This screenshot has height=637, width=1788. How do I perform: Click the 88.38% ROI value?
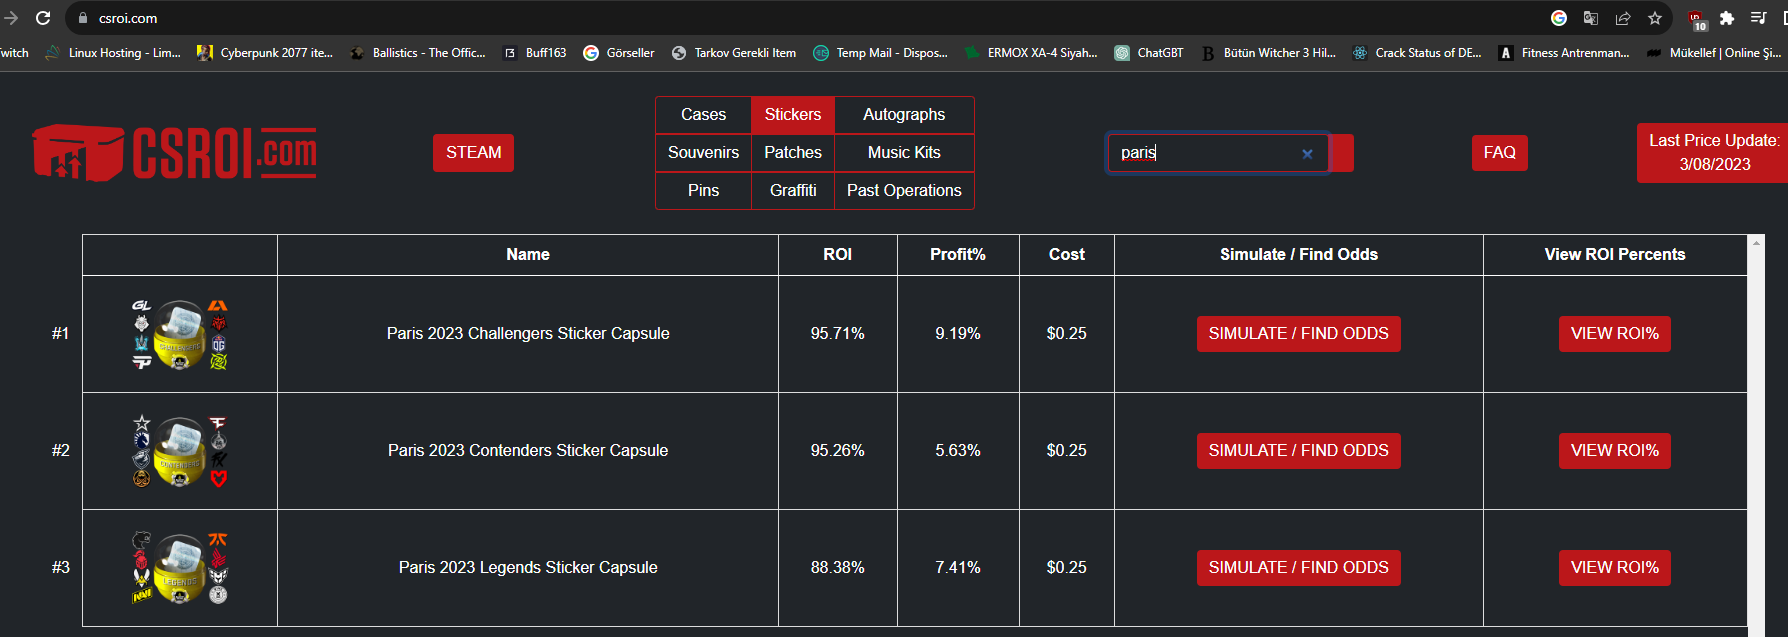pyautogui.click(x=838, y=568)
